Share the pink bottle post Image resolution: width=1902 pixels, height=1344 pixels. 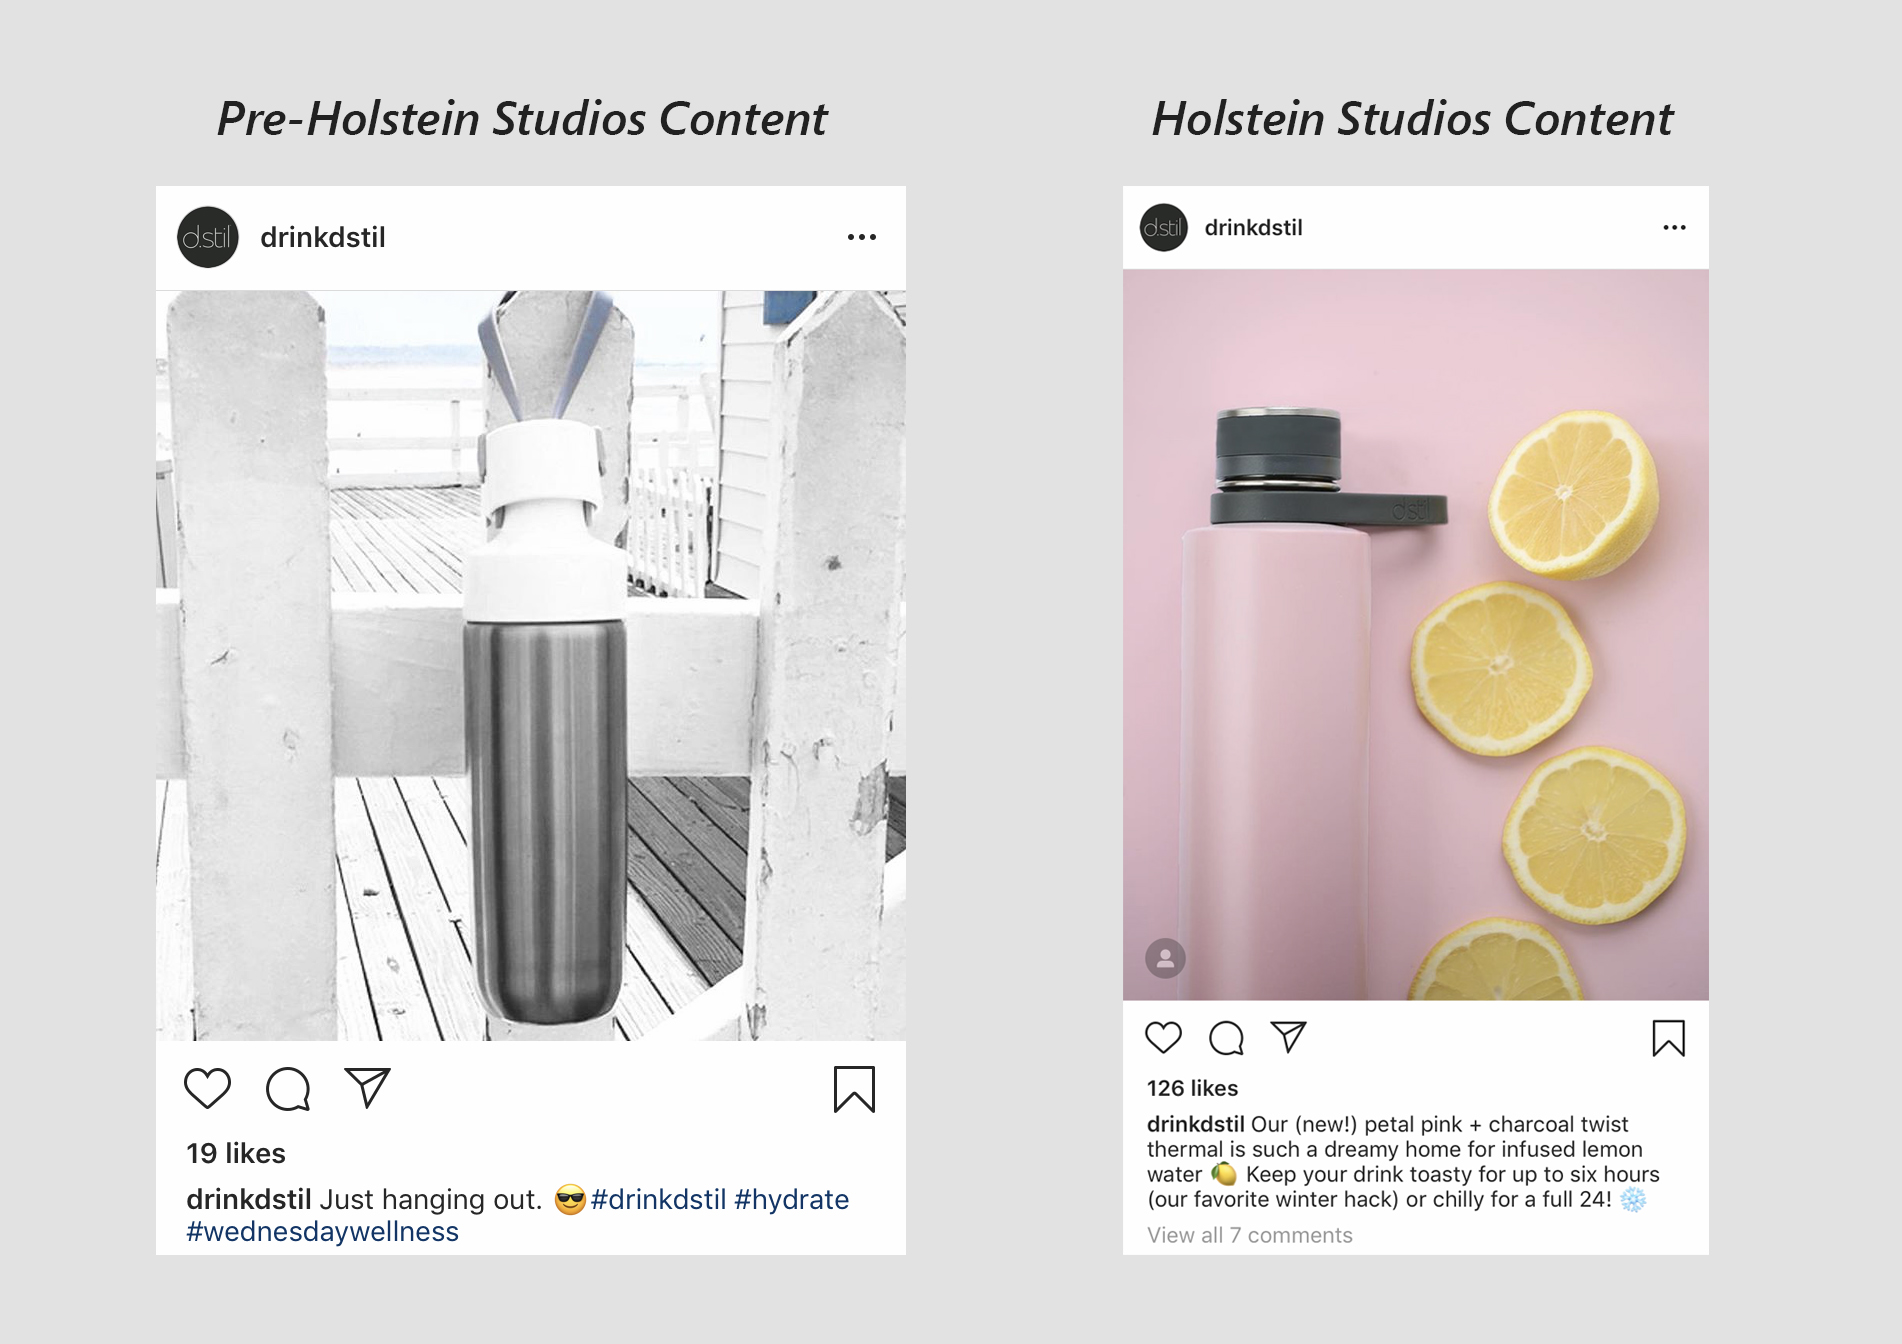(1288, 1037)
